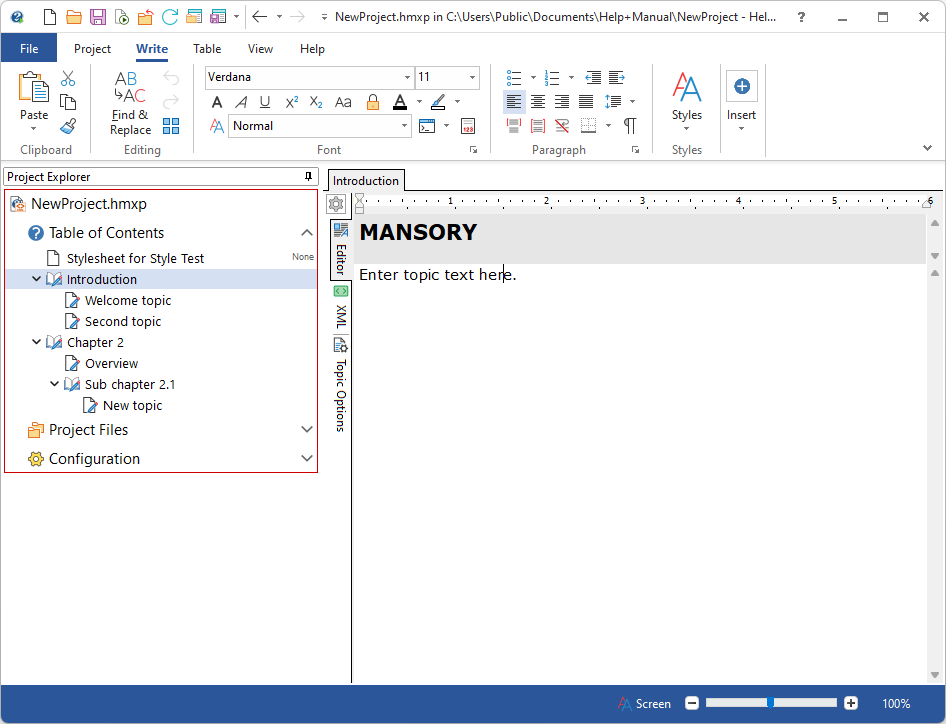The width and height of the screenshot is (946, 724).
Task: Open the Styles gallery
Action: click(686, 100)
